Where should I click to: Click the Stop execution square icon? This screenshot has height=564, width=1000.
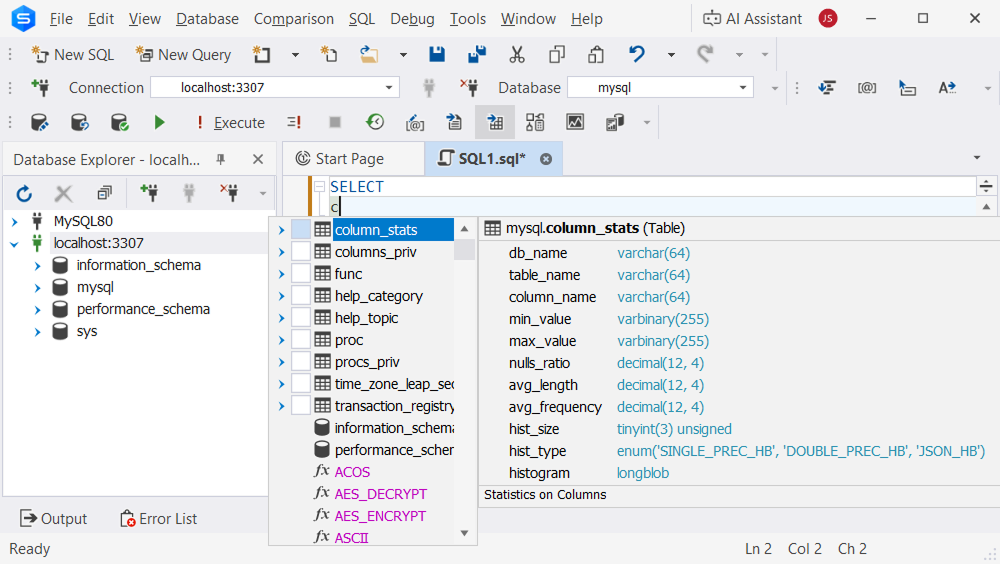[x=335, y=122]
